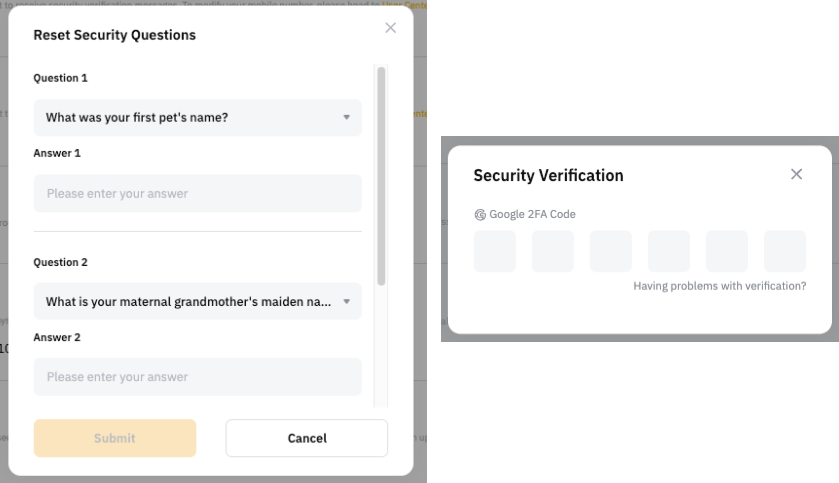Select the second 2FA code digit box

point(553,251)
